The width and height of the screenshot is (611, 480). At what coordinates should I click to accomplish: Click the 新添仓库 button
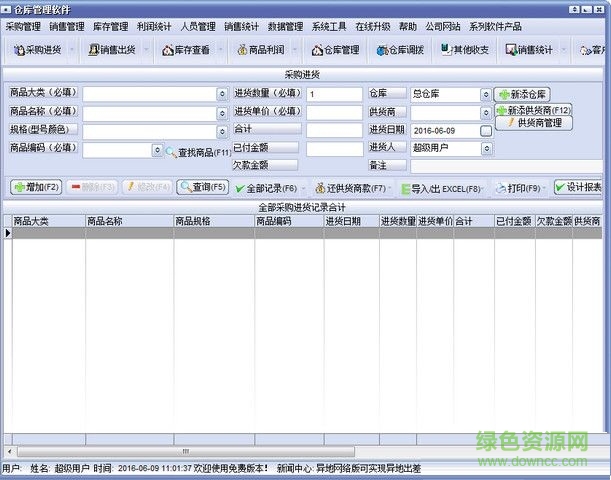coord(522,94)
